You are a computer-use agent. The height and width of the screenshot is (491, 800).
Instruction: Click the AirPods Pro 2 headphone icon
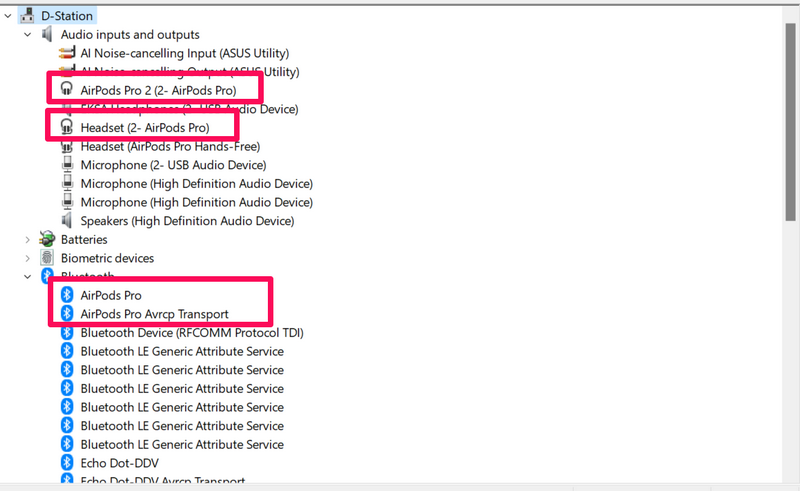[x=67, y=90]
